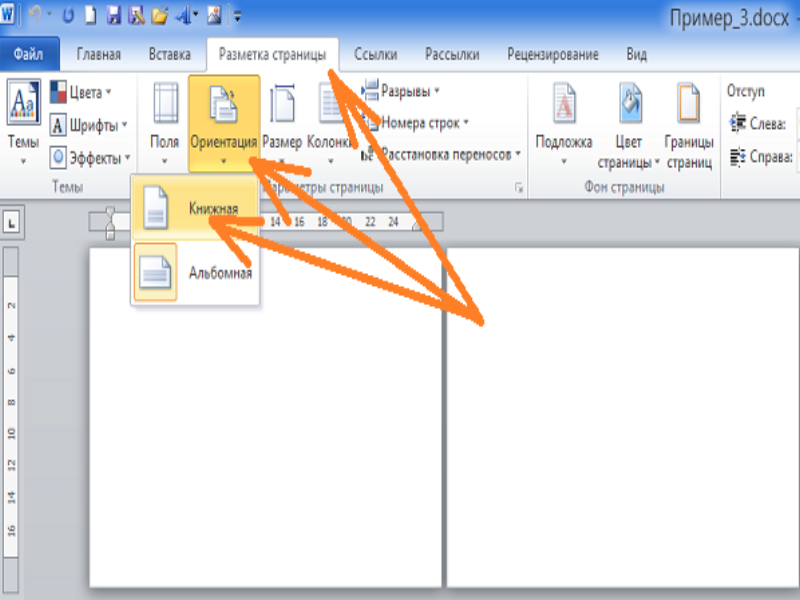Click the vertical ruler
The image size is (800, 600).
coord(11,418)
